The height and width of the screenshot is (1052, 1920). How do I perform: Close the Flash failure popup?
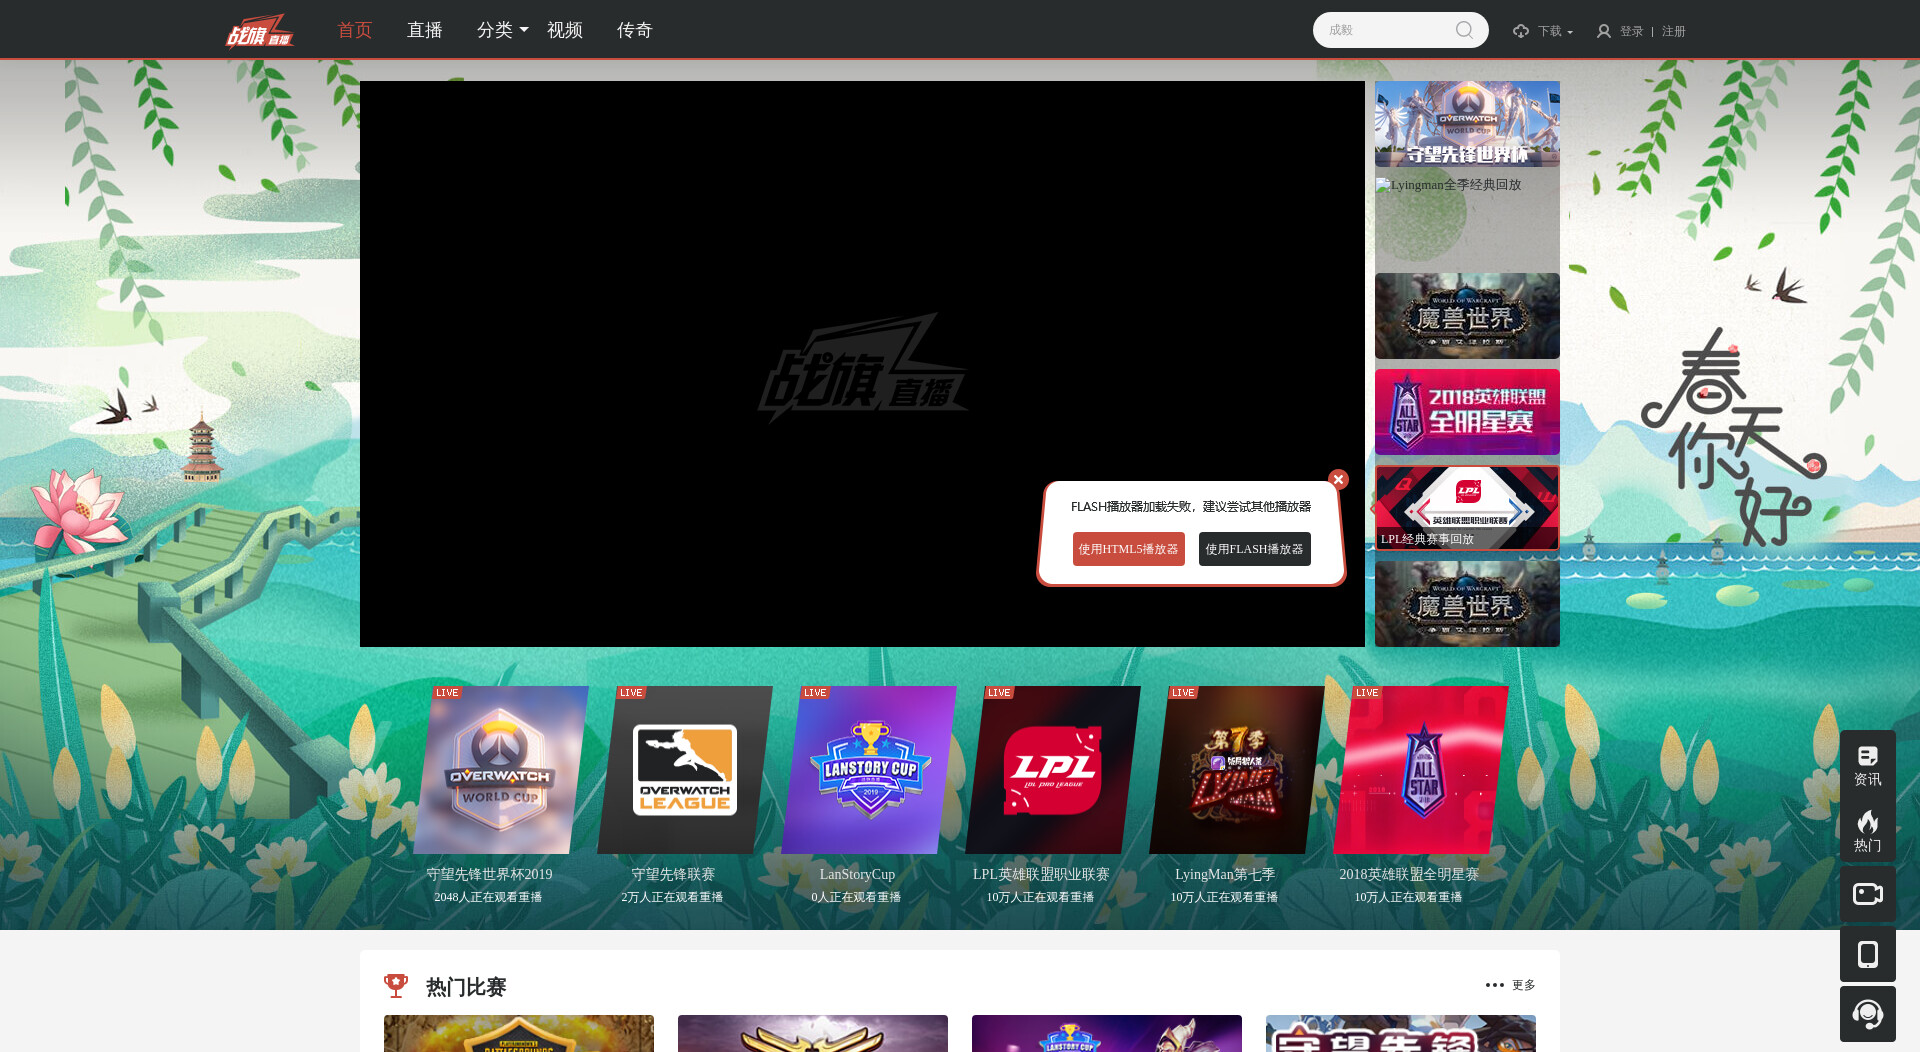click(1338, 479)
